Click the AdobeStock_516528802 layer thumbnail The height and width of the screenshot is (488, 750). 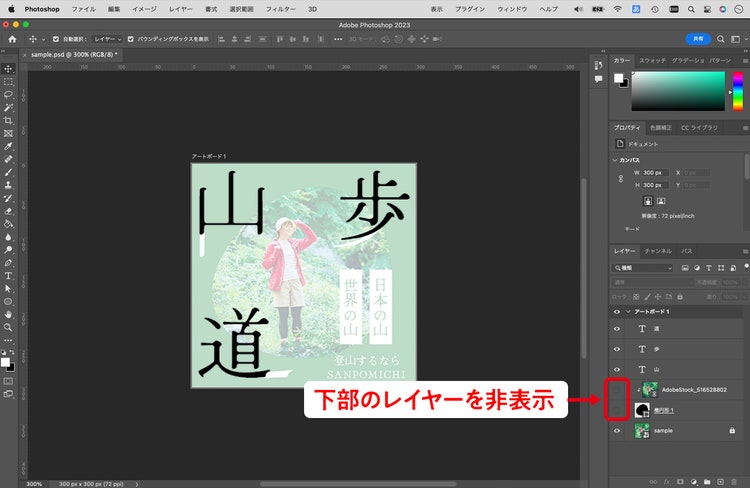point(650,389)
